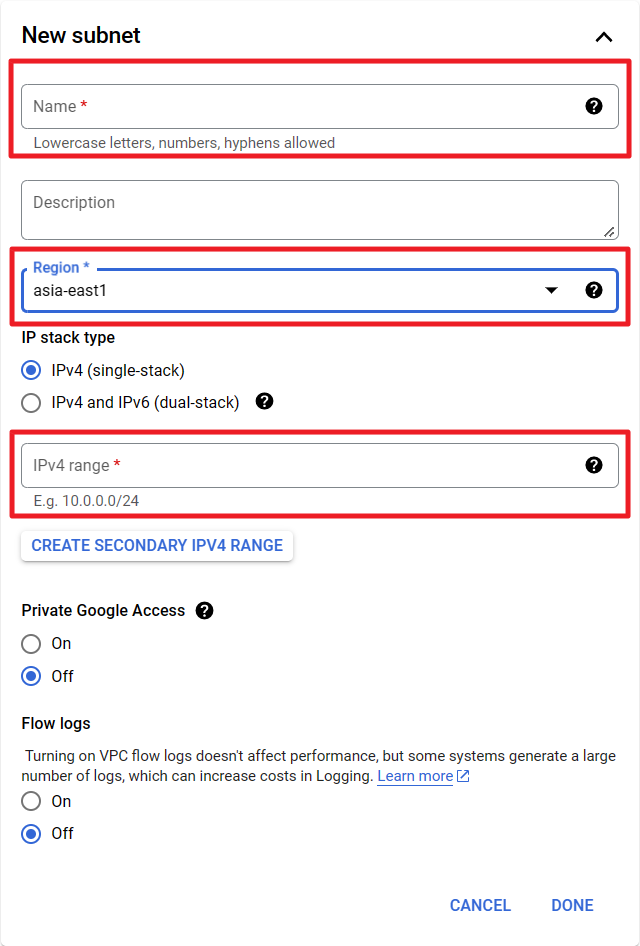Cancel the new subnet form
This screenshot has width=640, height=946.
click(x=480, y=905)
